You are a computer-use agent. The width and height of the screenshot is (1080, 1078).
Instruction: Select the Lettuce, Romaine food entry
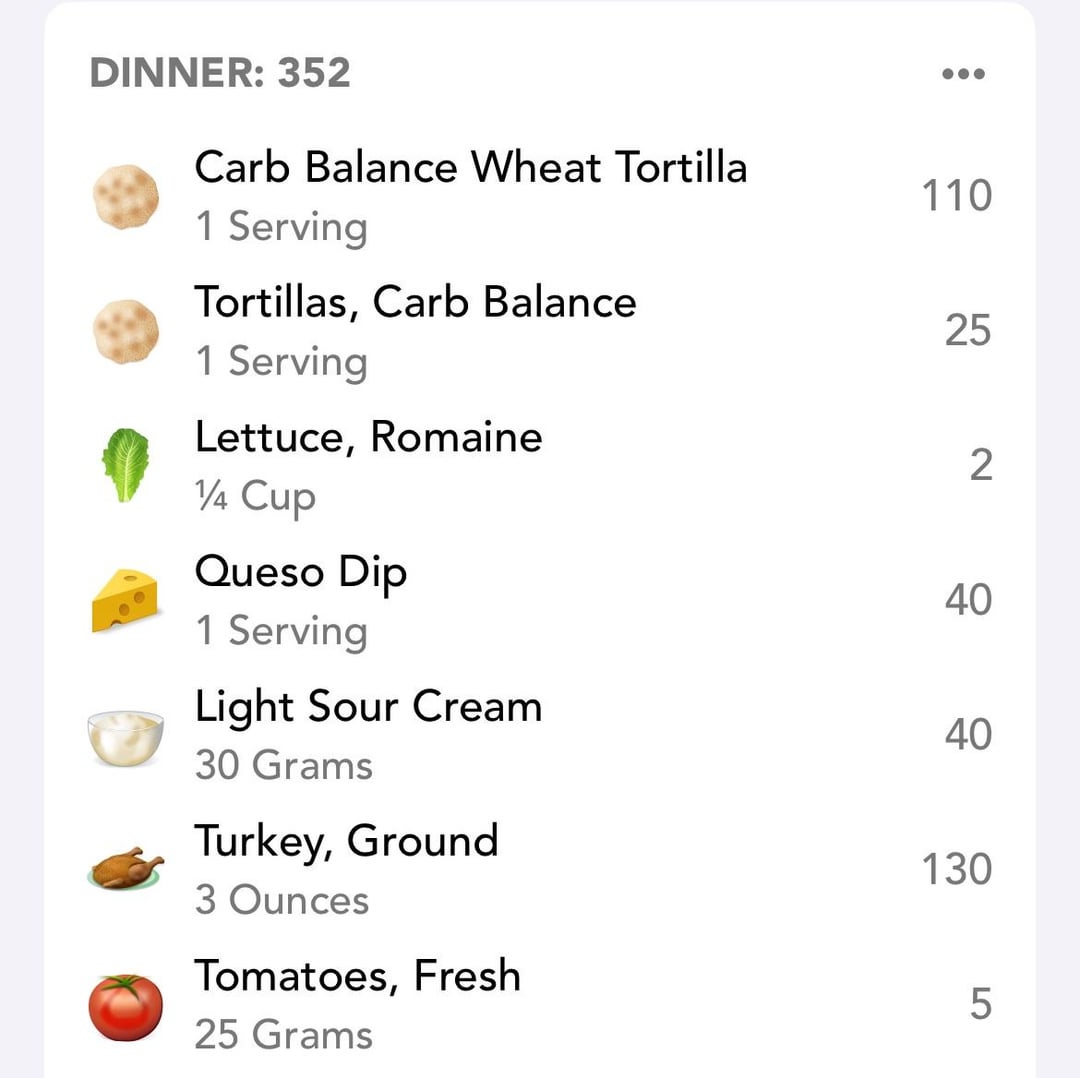tap(540, 466)
